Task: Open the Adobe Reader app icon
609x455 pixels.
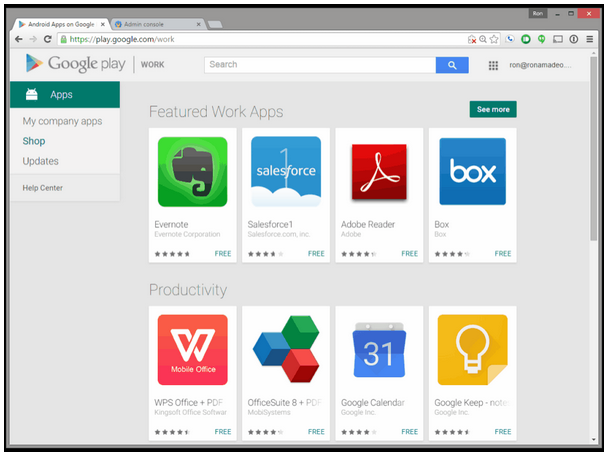Action: pos(379,172)
